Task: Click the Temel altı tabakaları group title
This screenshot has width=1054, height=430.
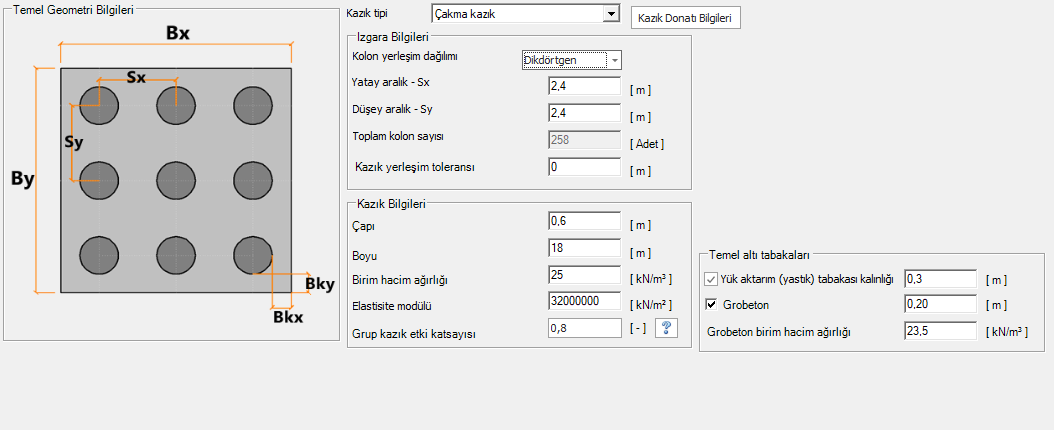Action: (x=760, y=255)
